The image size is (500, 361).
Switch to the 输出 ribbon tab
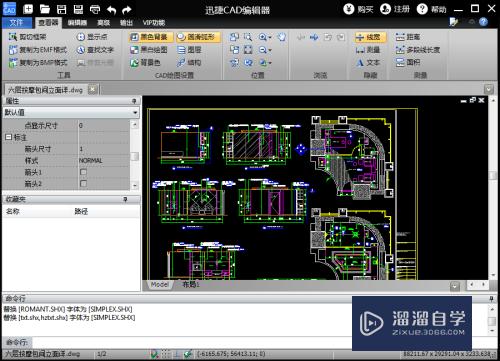pyautogui.click(x=126, y=23)
